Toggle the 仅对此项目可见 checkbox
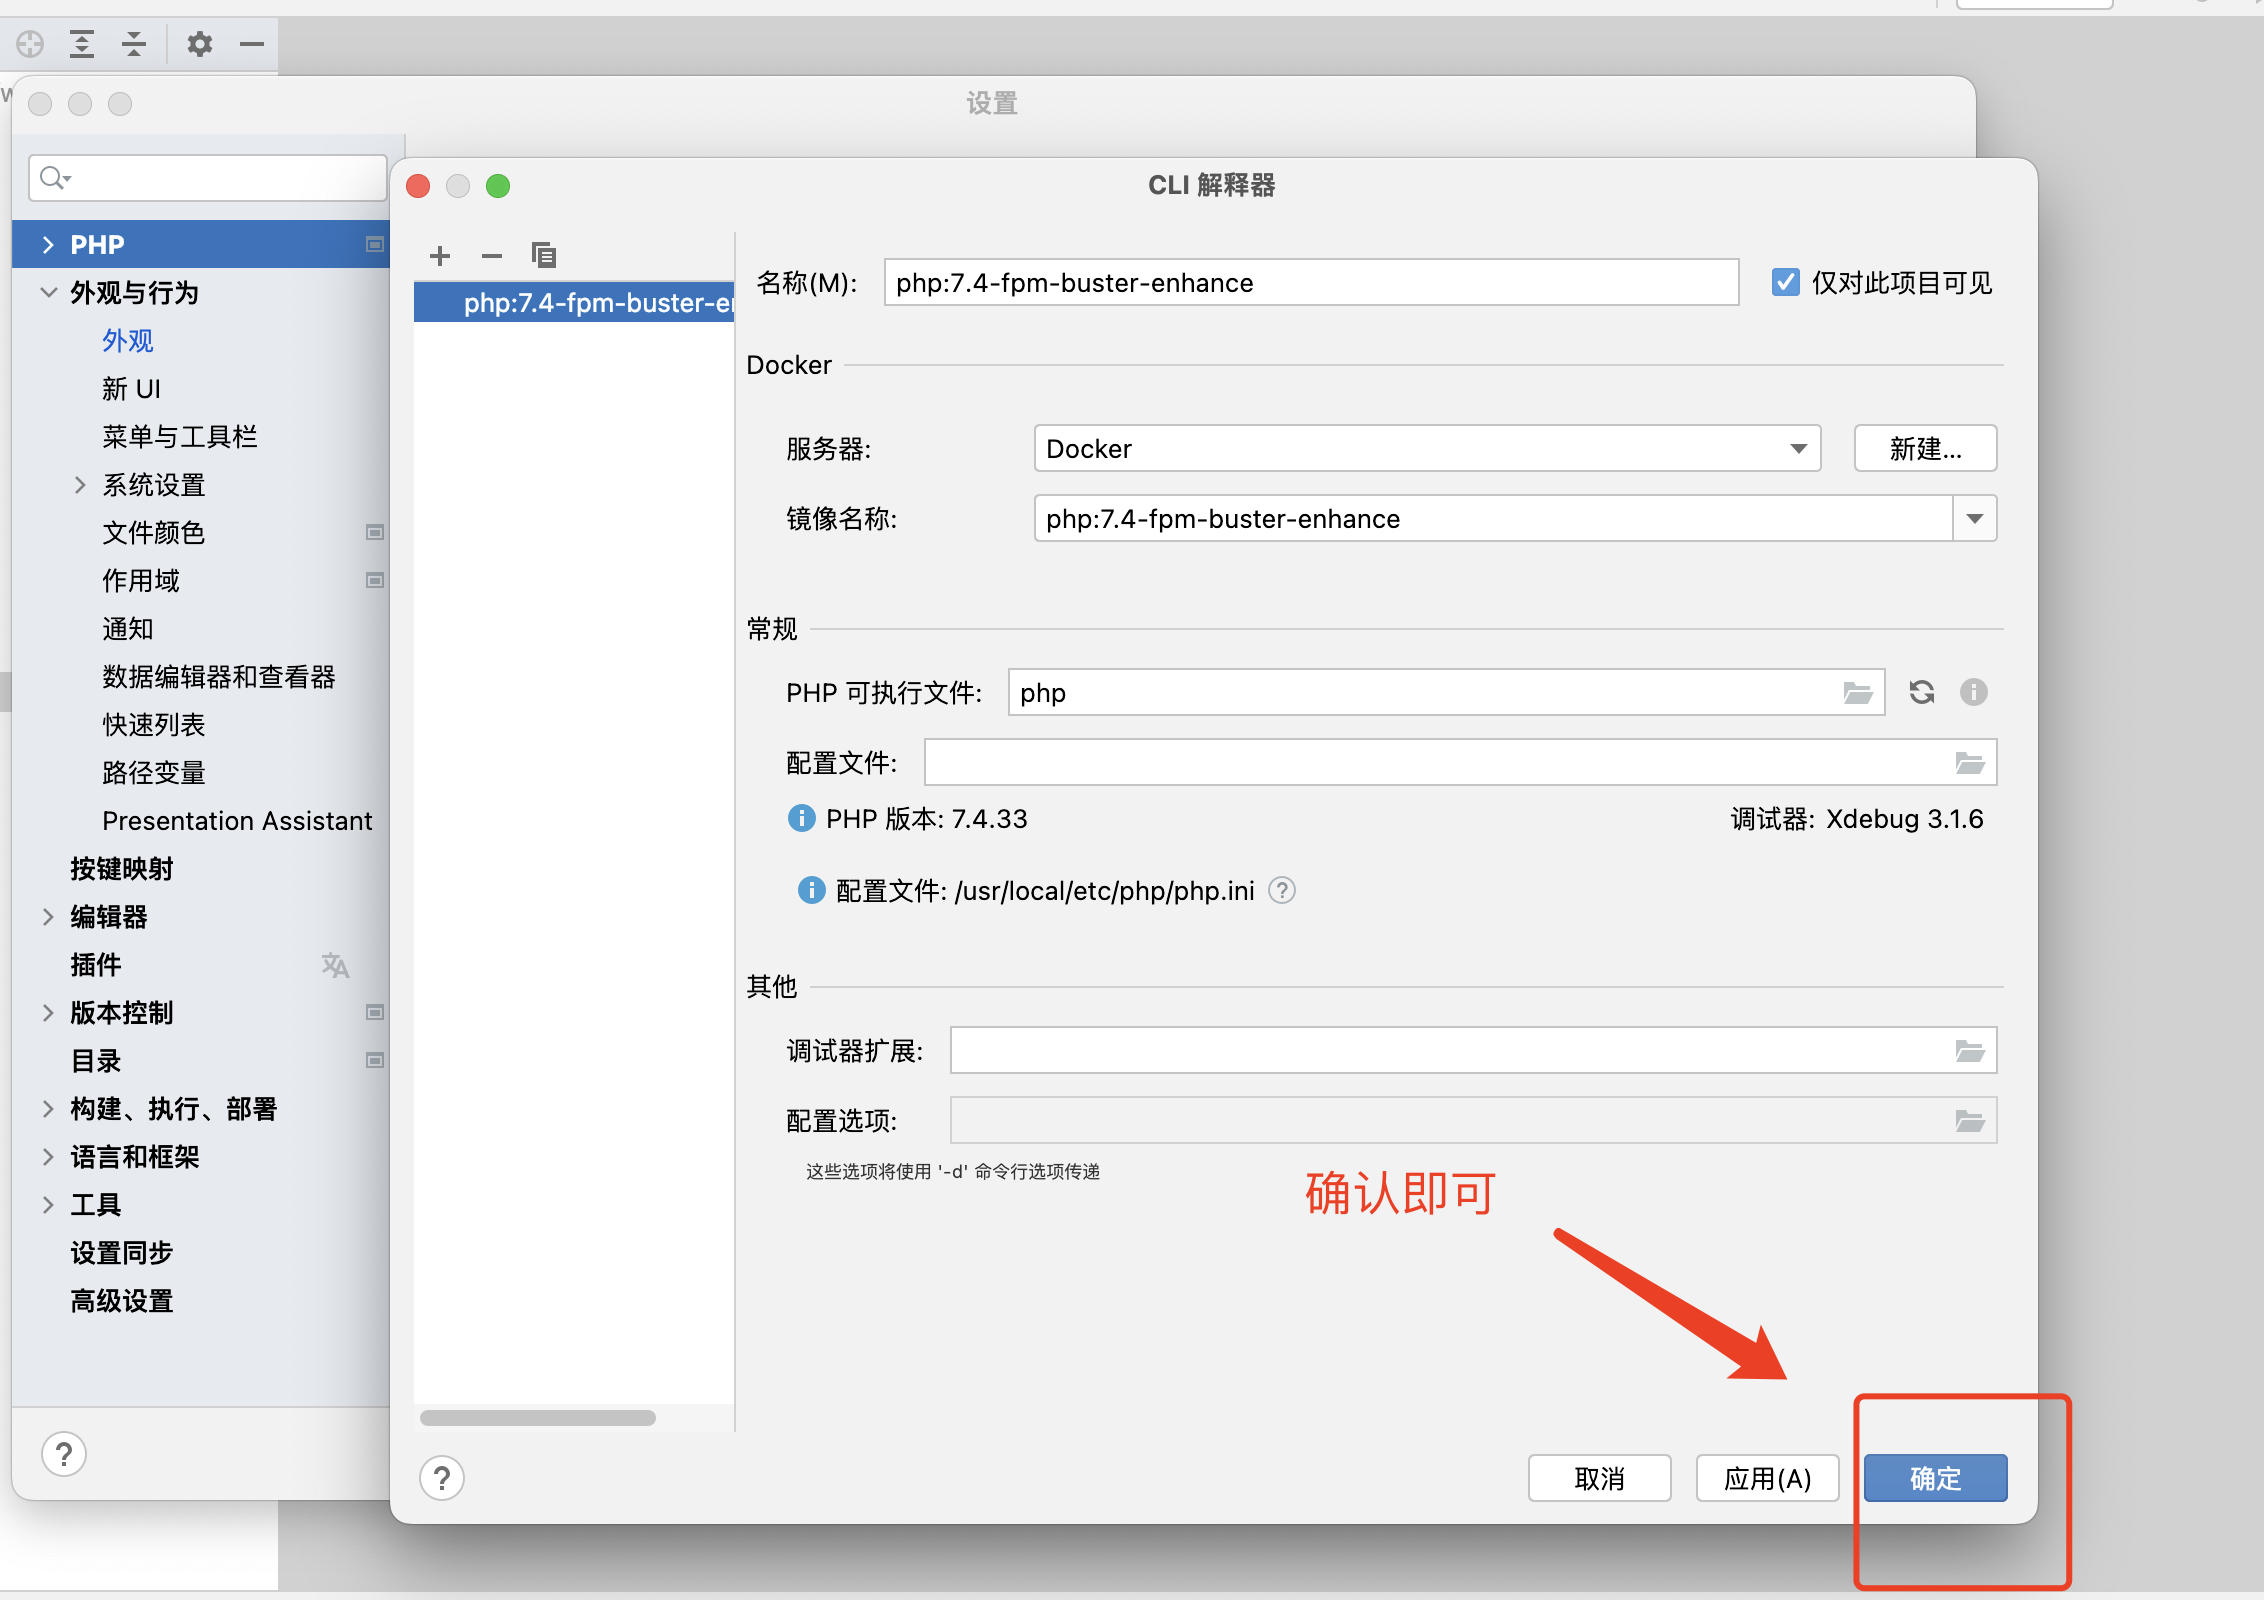The width and height of the screenshot is (2264, 1600). [x=1785, y=282]
